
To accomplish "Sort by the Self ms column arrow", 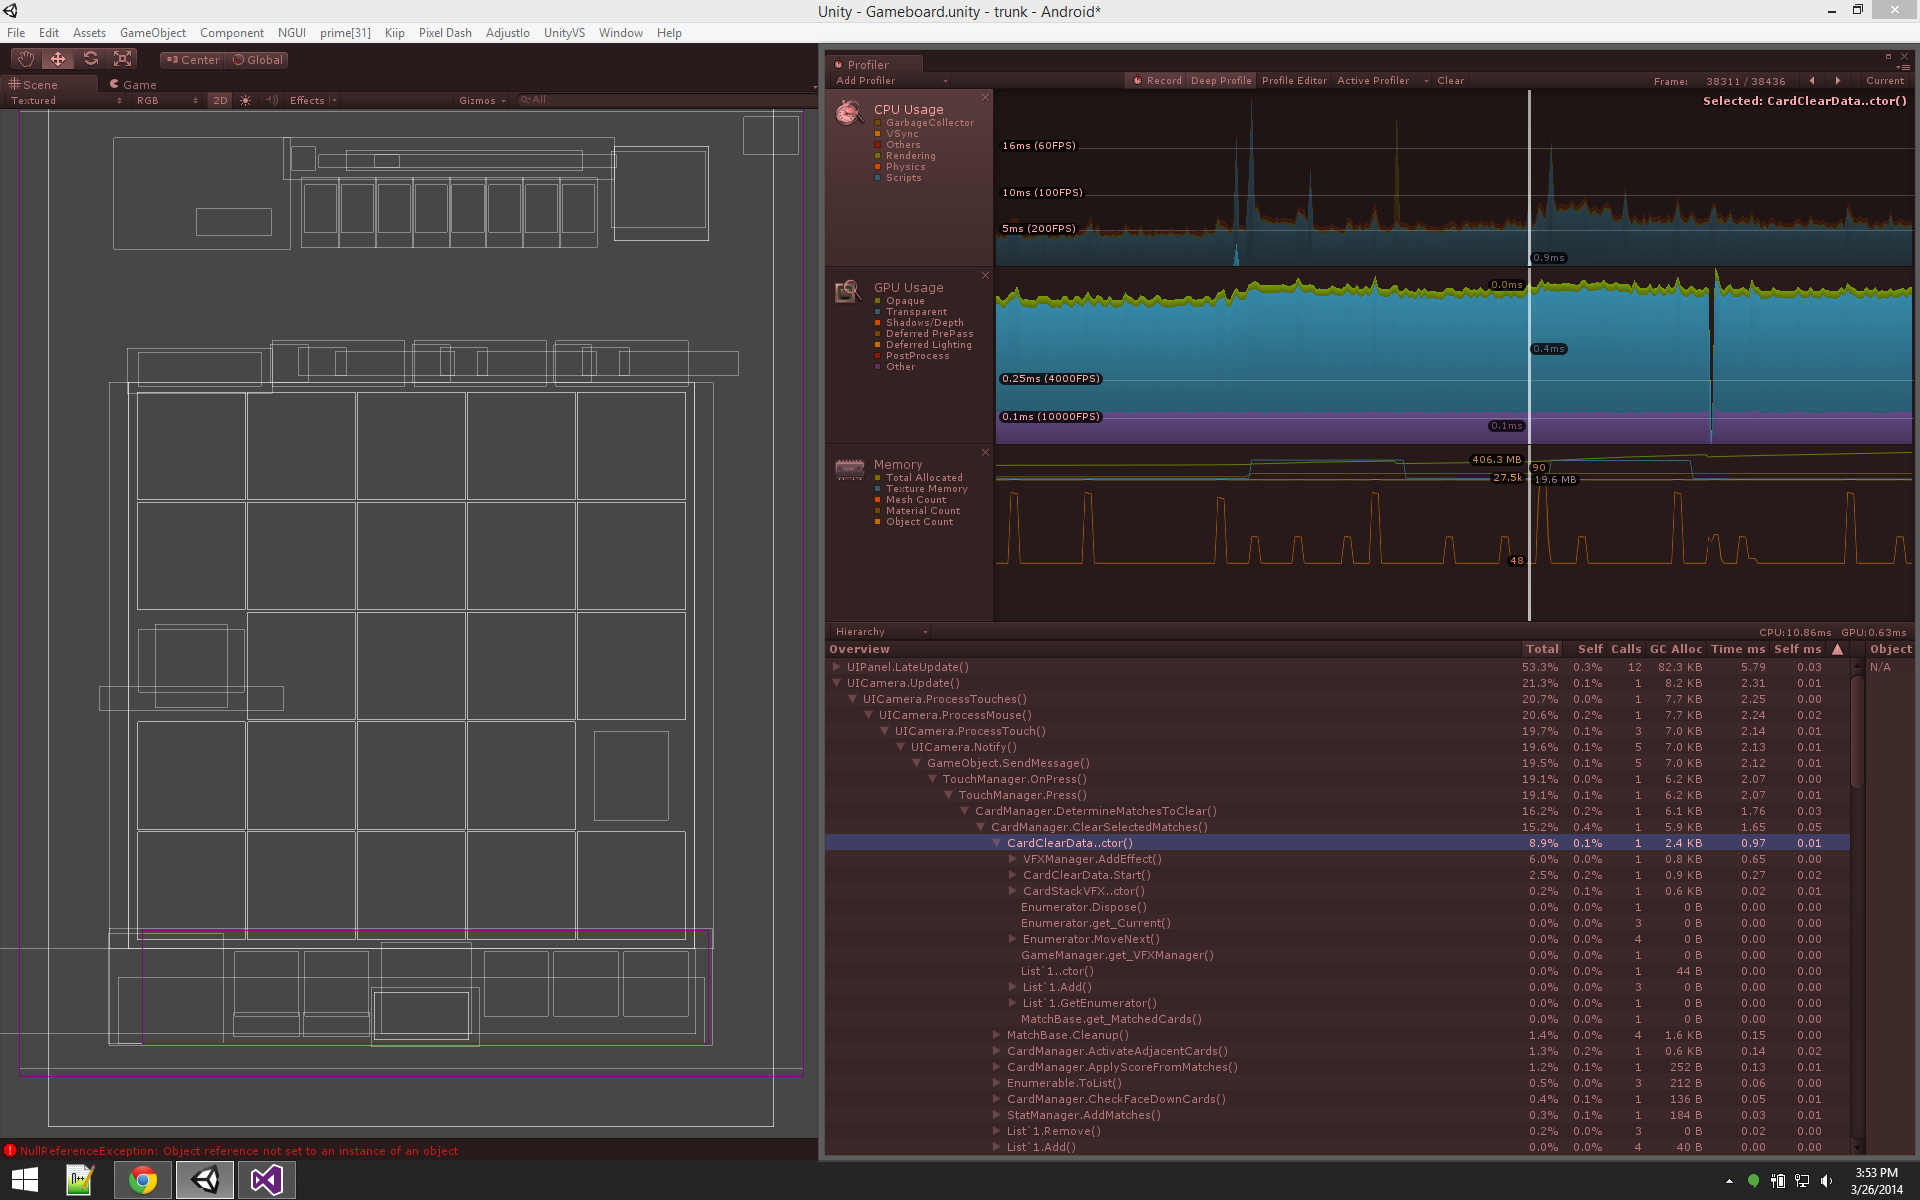I will click(1837, 649).
